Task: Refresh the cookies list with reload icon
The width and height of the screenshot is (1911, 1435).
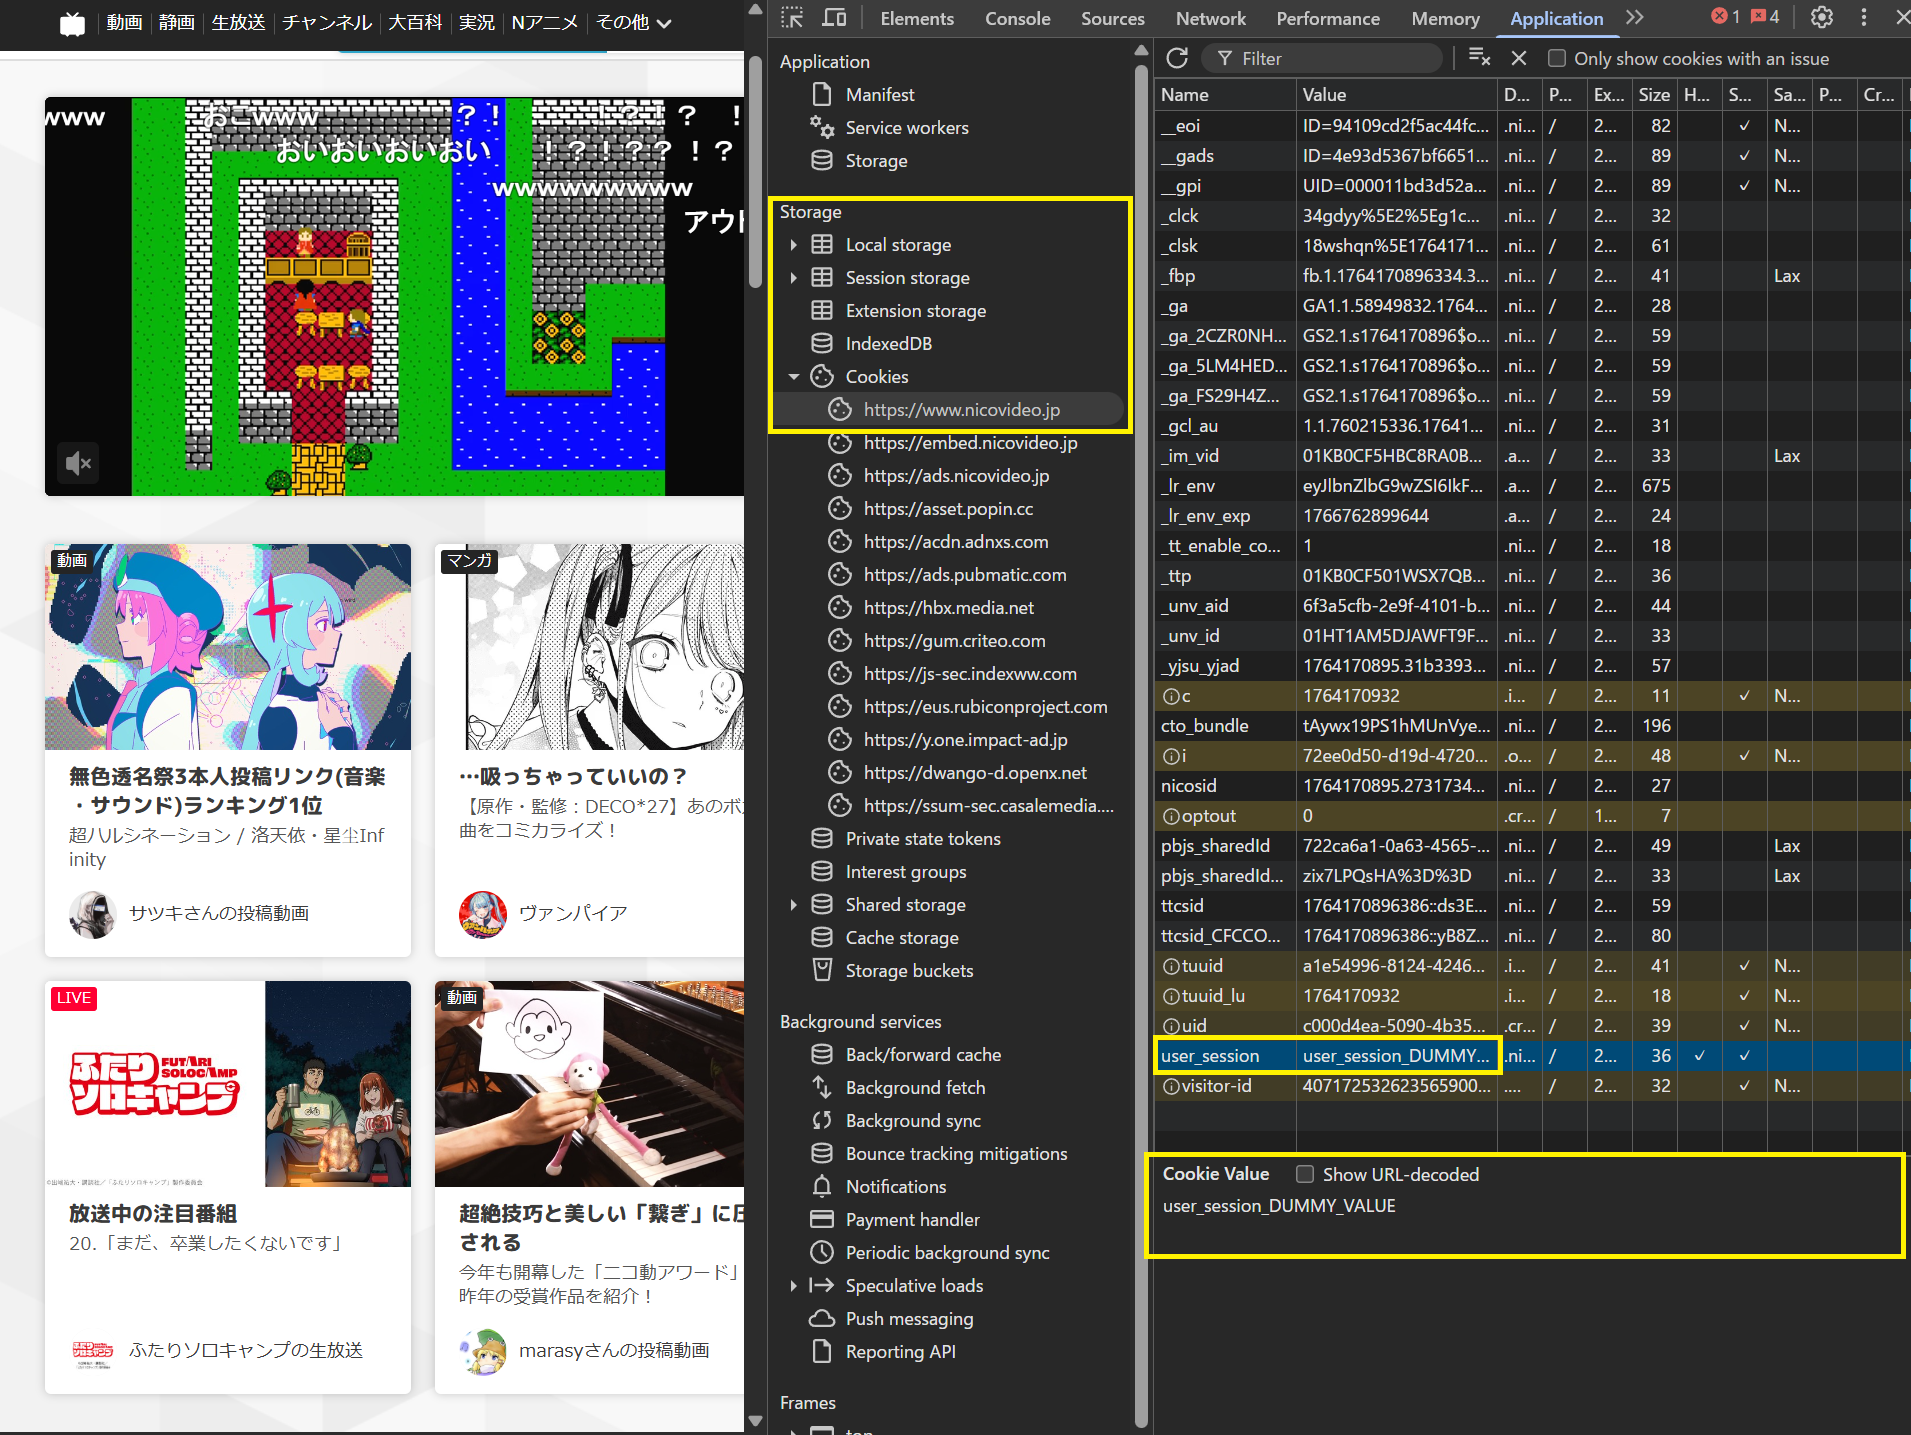Action: [x=1176, y=58]
